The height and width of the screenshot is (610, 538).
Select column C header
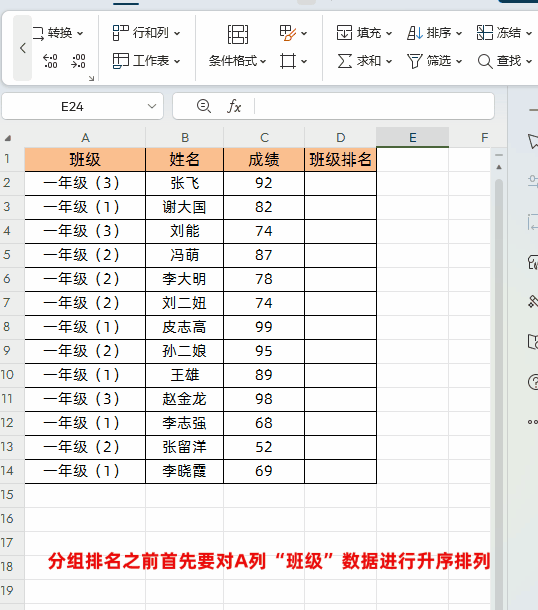264,138
